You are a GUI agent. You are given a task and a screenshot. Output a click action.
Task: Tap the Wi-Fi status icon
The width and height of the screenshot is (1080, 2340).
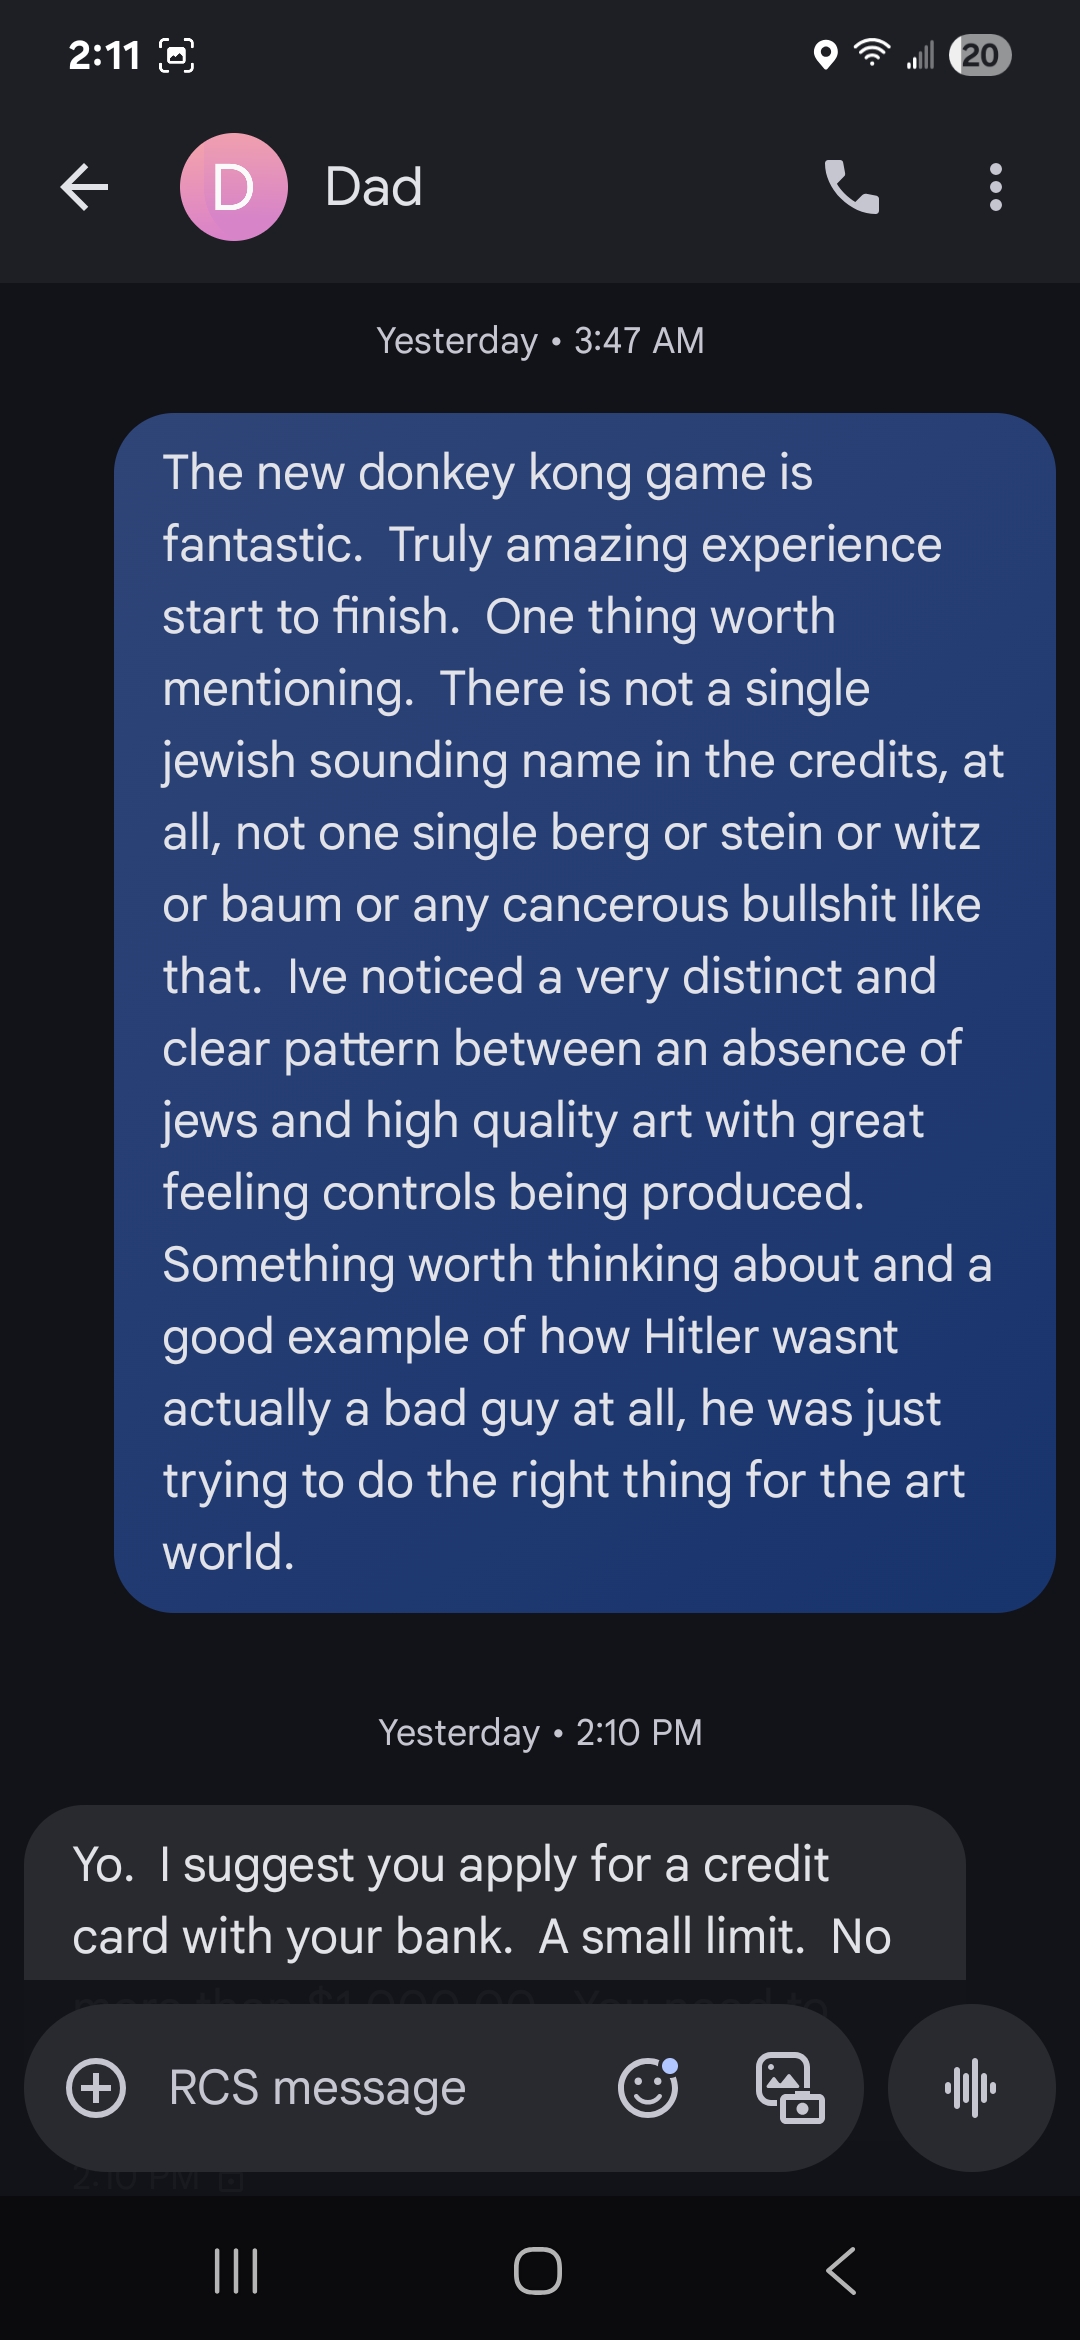pyautogui.click(x=872, y=53)
